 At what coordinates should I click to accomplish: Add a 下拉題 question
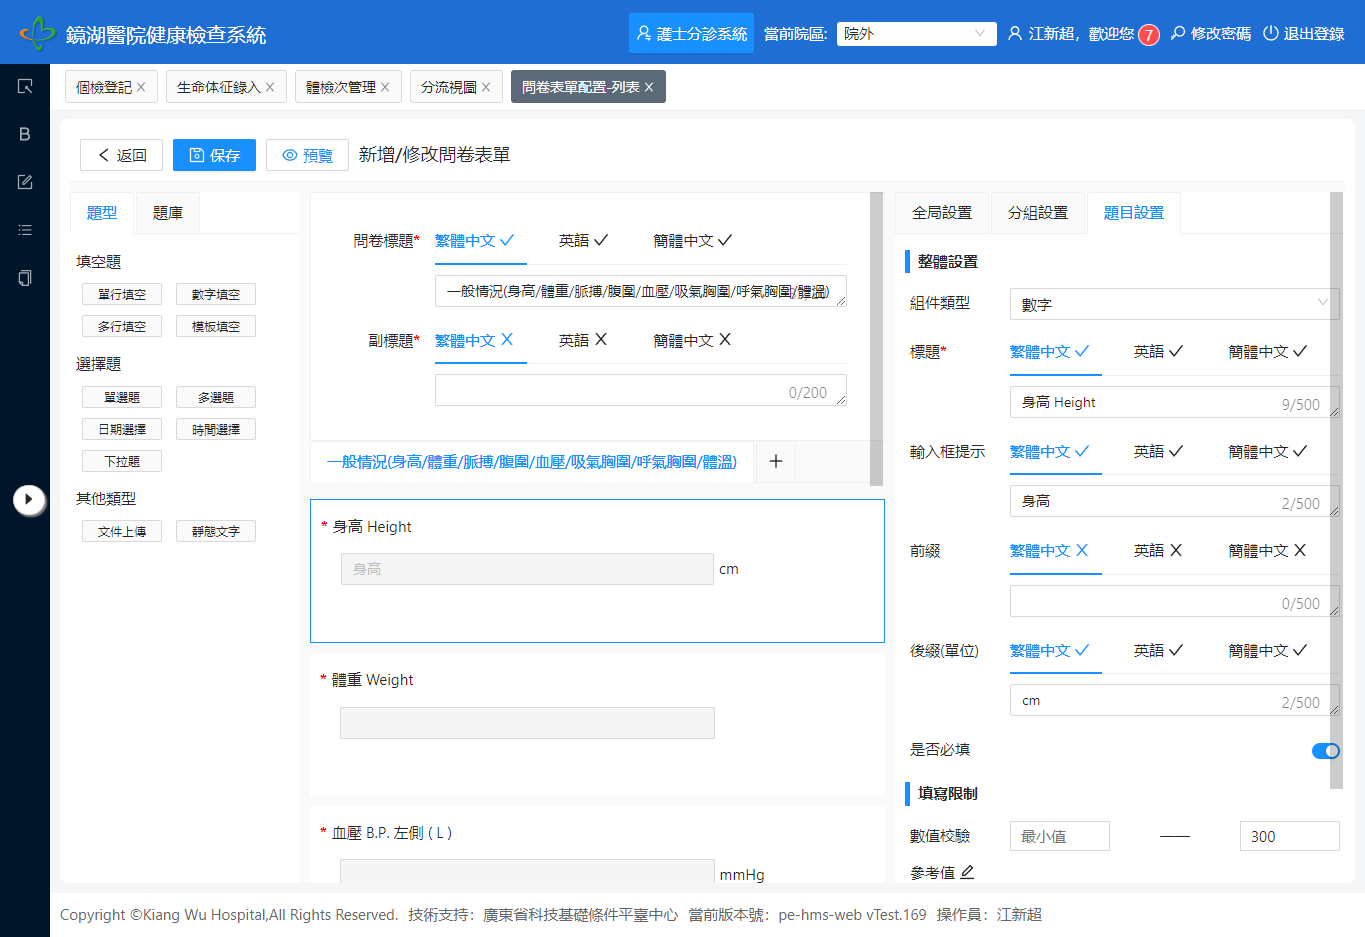tap(122, 461)
